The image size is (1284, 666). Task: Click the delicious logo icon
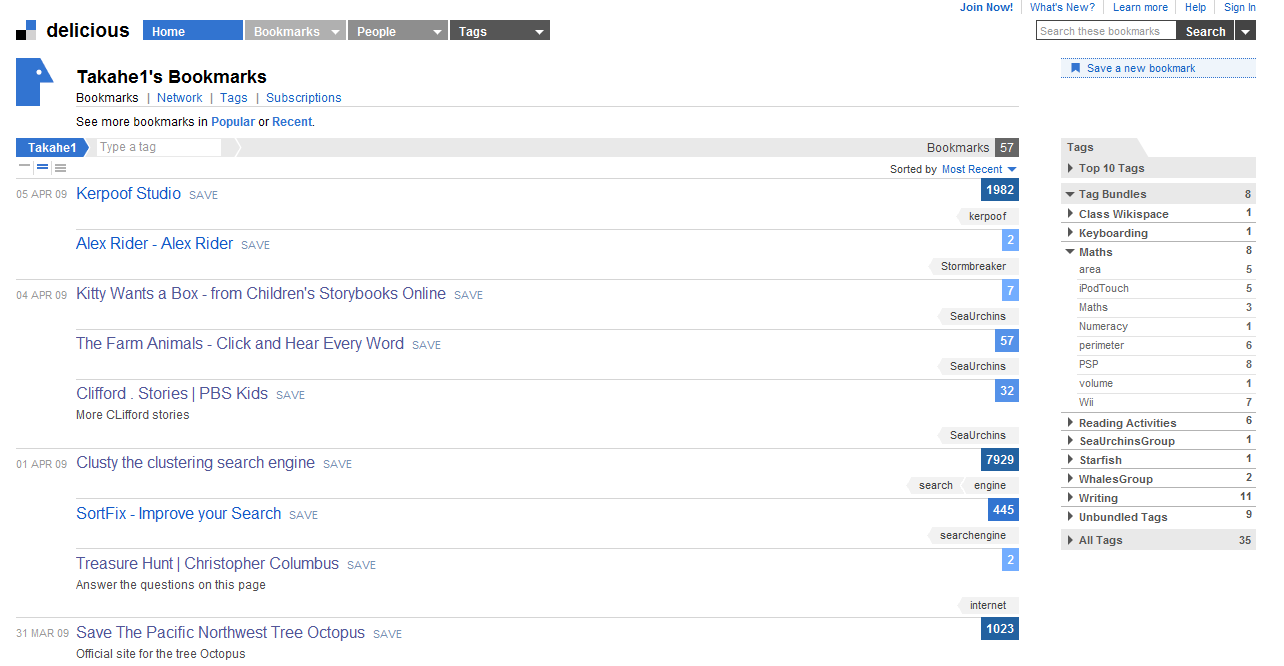coord(26,30)
